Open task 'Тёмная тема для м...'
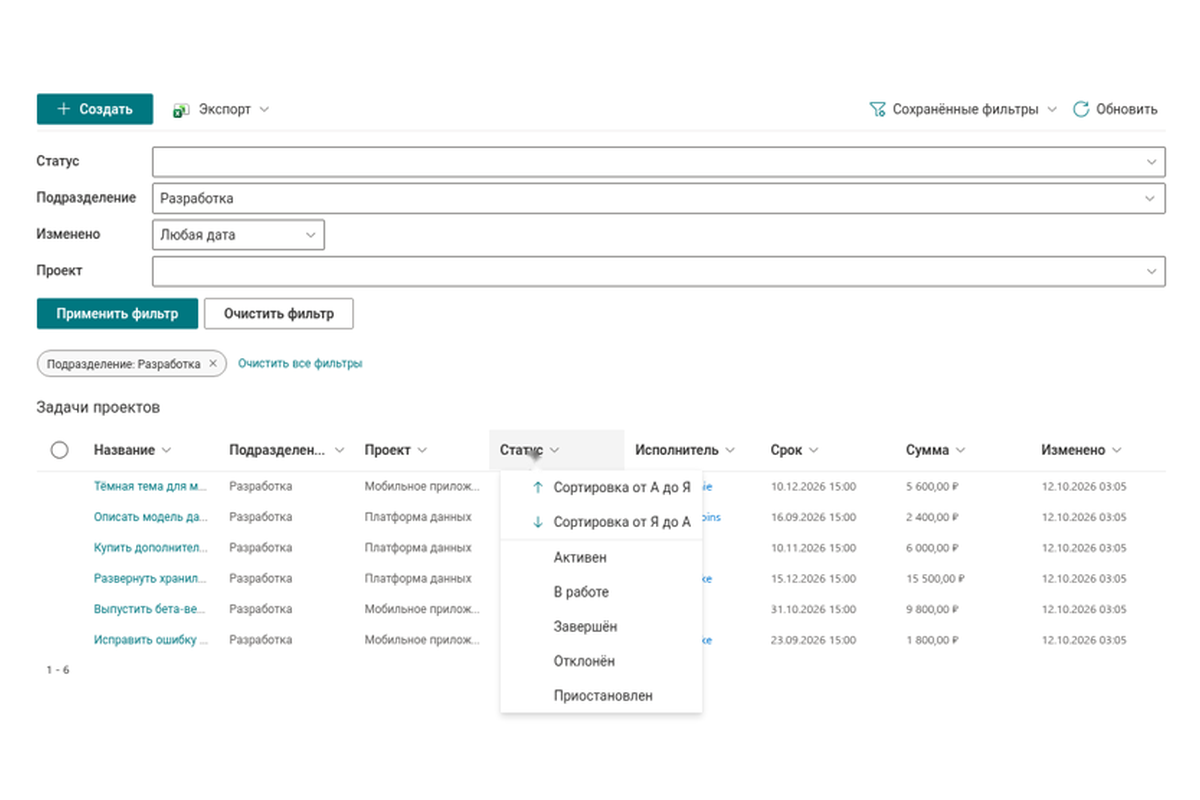1200x800 pixels. (151, 487)
